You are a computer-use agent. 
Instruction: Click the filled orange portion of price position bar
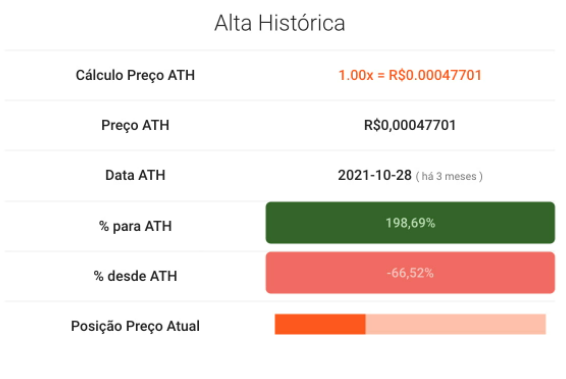(x=320, y=324)
